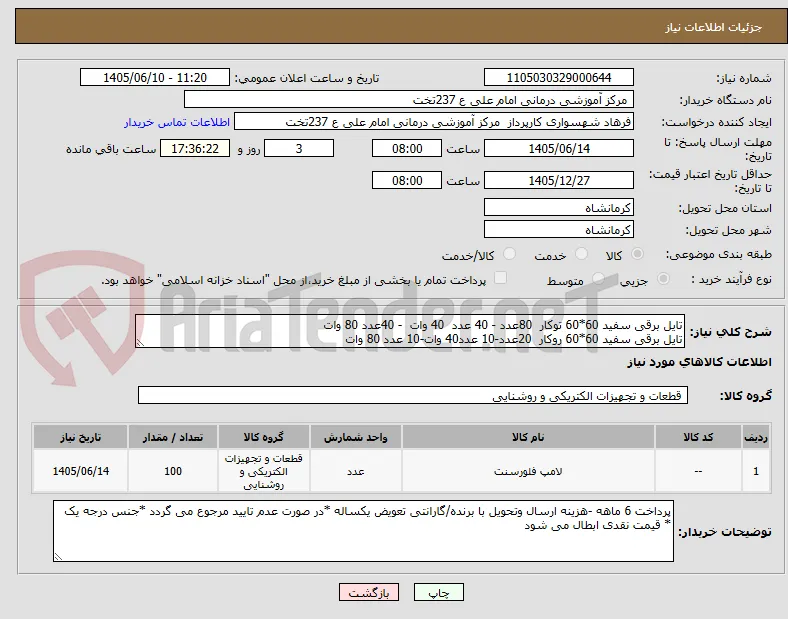Click the response deadline time 08:00 field
788x619 pixels.
coord(407,148)
